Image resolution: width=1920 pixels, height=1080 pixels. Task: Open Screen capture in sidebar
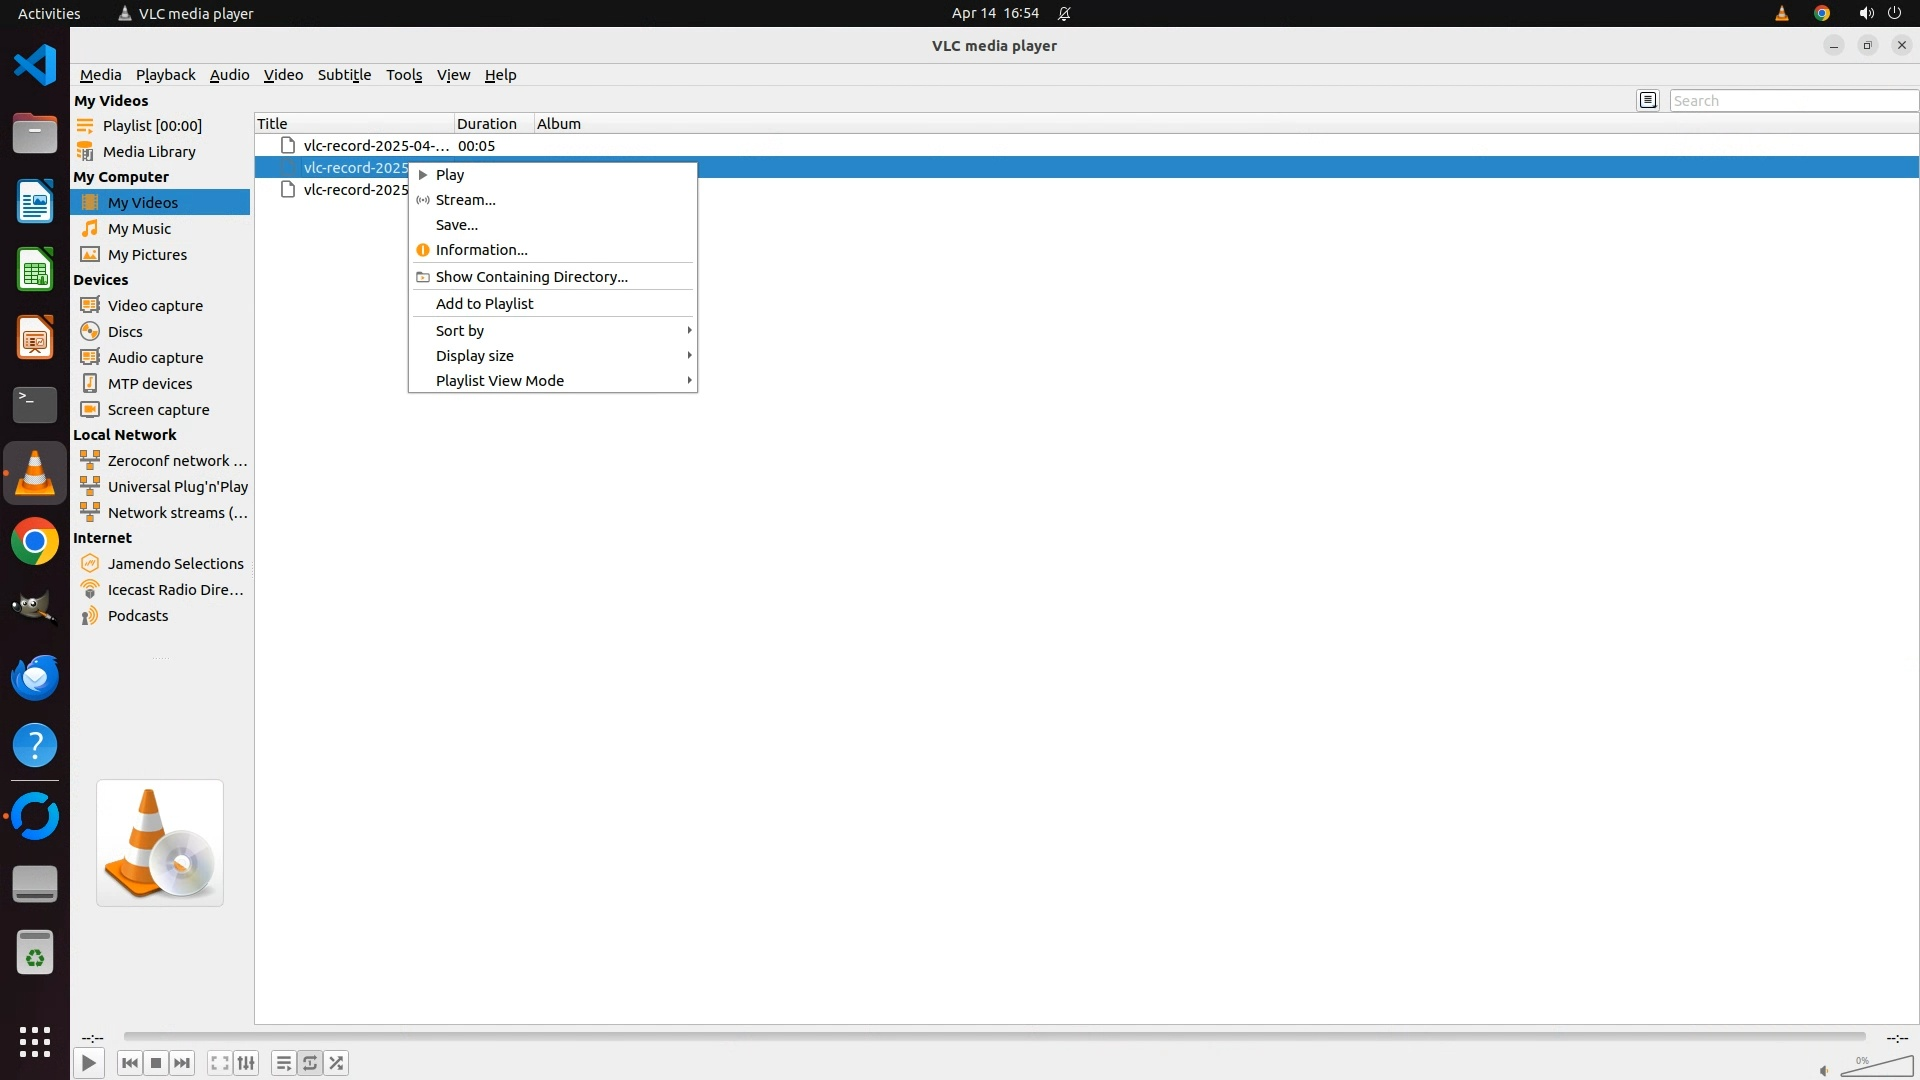pyautogui.click(x=158, y=410)
